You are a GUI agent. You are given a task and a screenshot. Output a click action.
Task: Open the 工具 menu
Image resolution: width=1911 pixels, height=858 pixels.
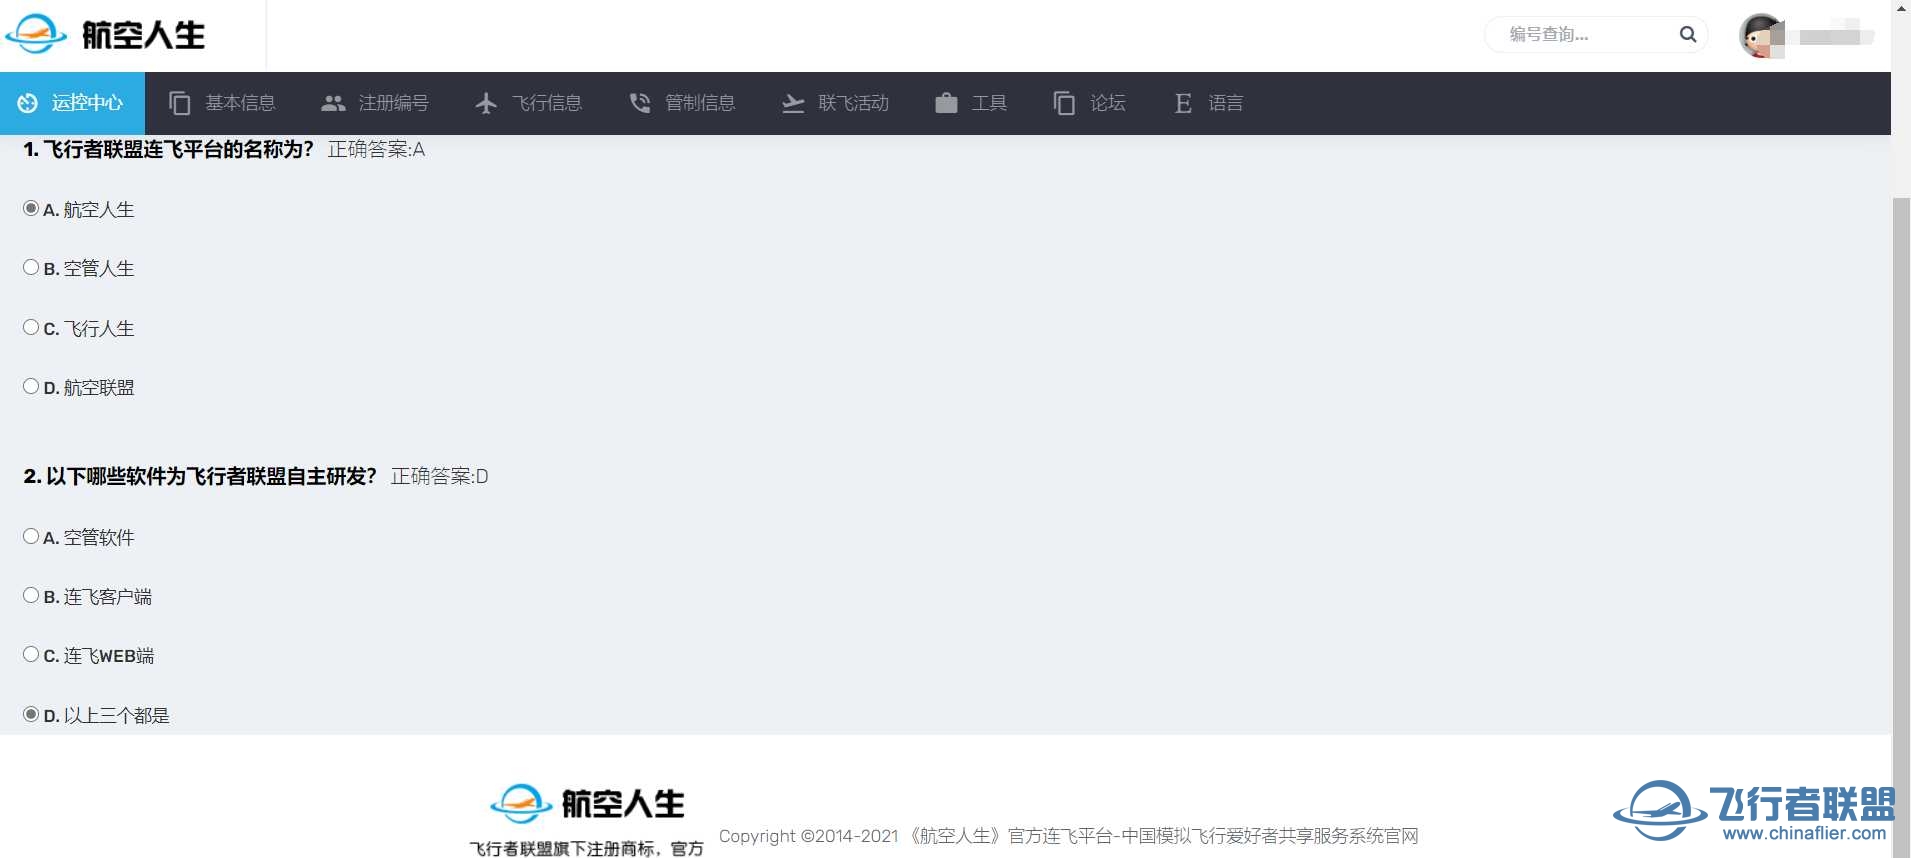pyautogui.click(x=971, y=103)
